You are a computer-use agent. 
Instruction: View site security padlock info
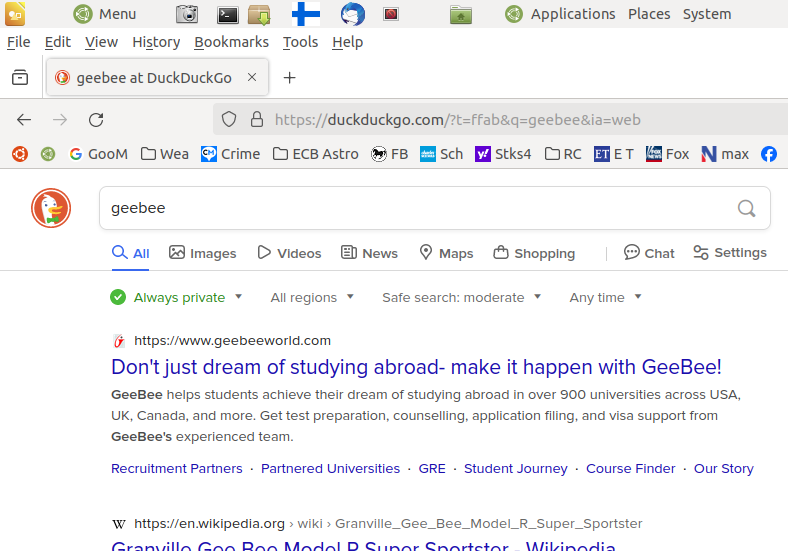[x=257, y=120]
